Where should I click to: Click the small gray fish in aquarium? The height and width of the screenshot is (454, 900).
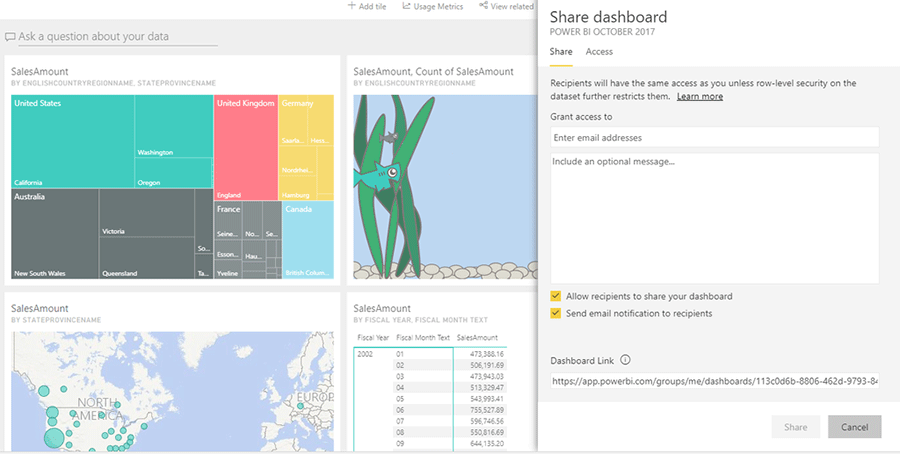click(389, 137)
